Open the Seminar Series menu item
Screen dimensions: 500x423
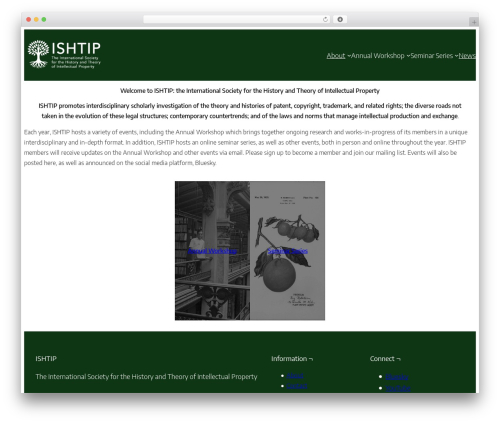[432, 56]
